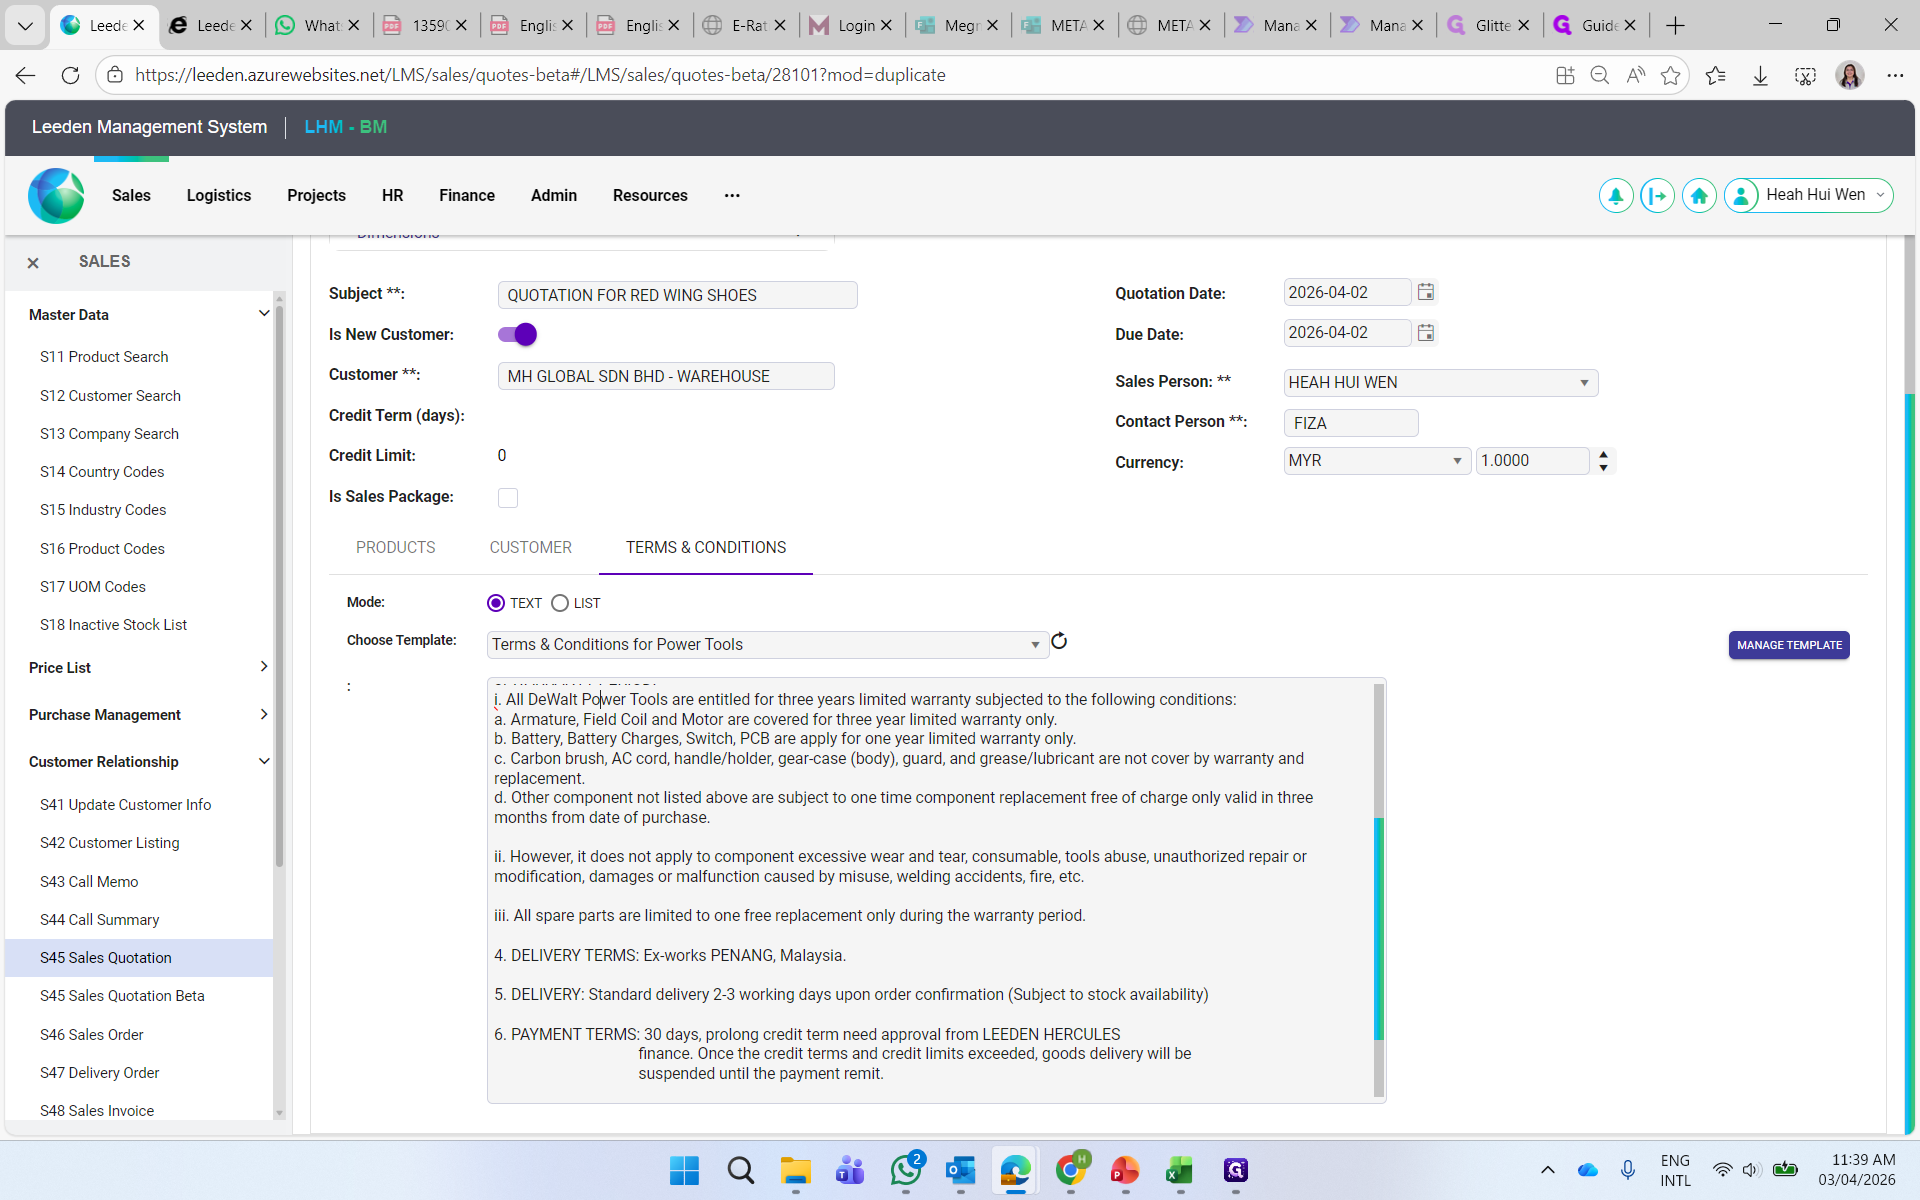1920x1200 pixels.
Task: Add page to favorites star
Action: tap(1670, 75)
